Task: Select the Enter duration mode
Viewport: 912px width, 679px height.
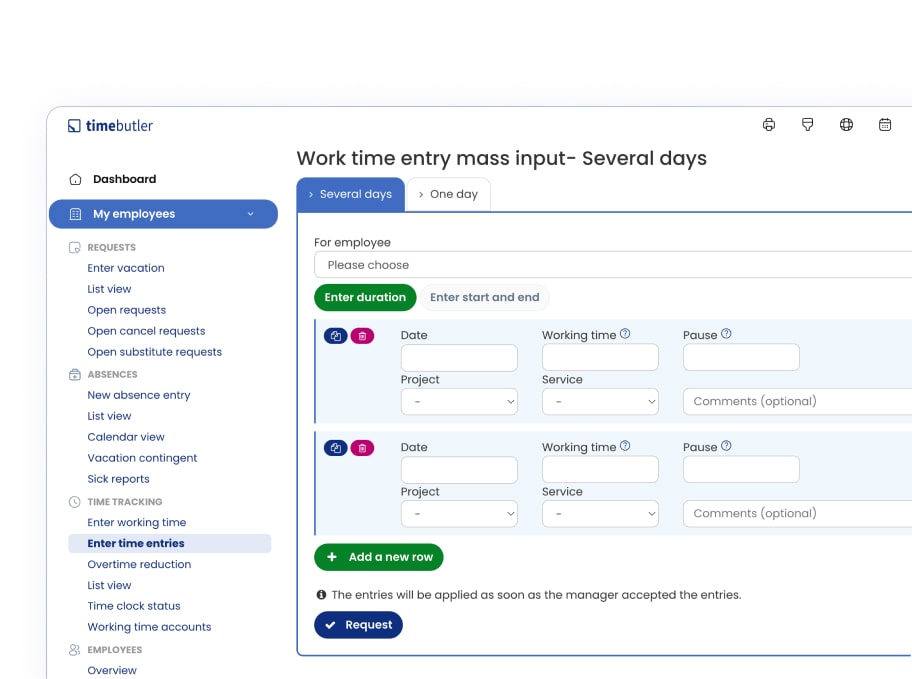Action: pyautogui.click(x=365, y=297)
